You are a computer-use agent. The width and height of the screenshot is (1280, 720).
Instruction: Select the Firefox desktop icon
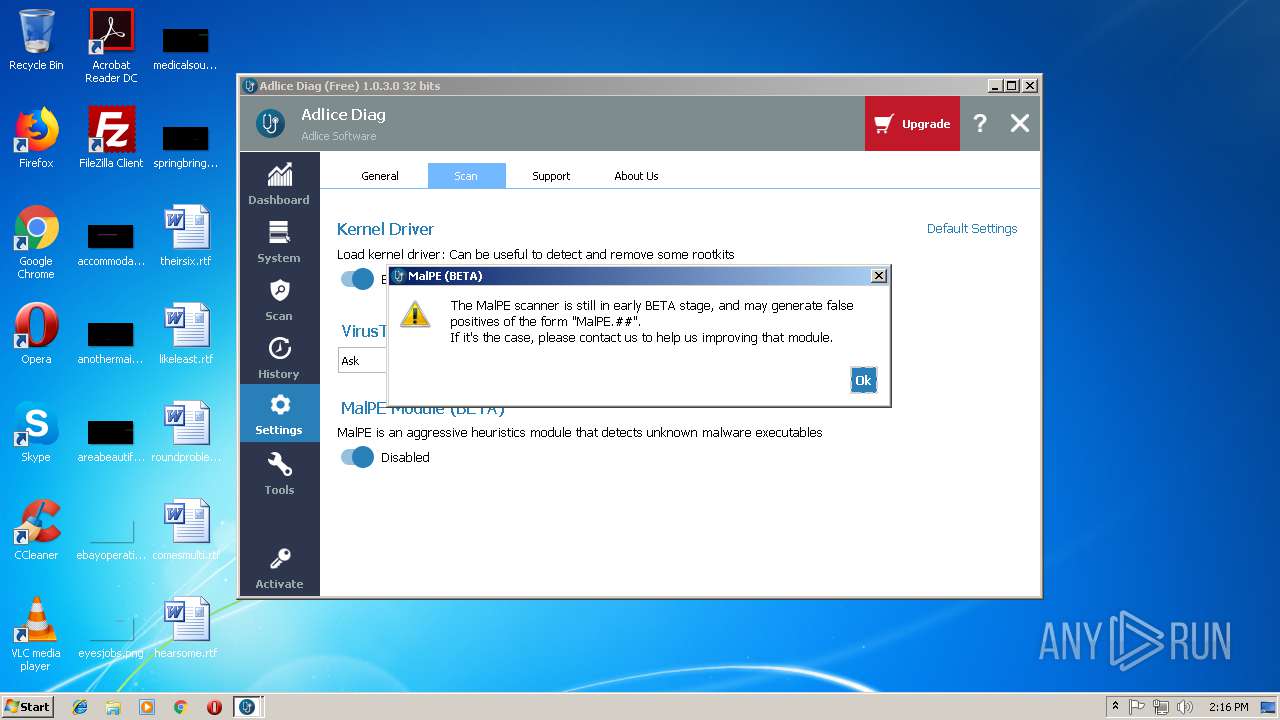tap(36, 138)
